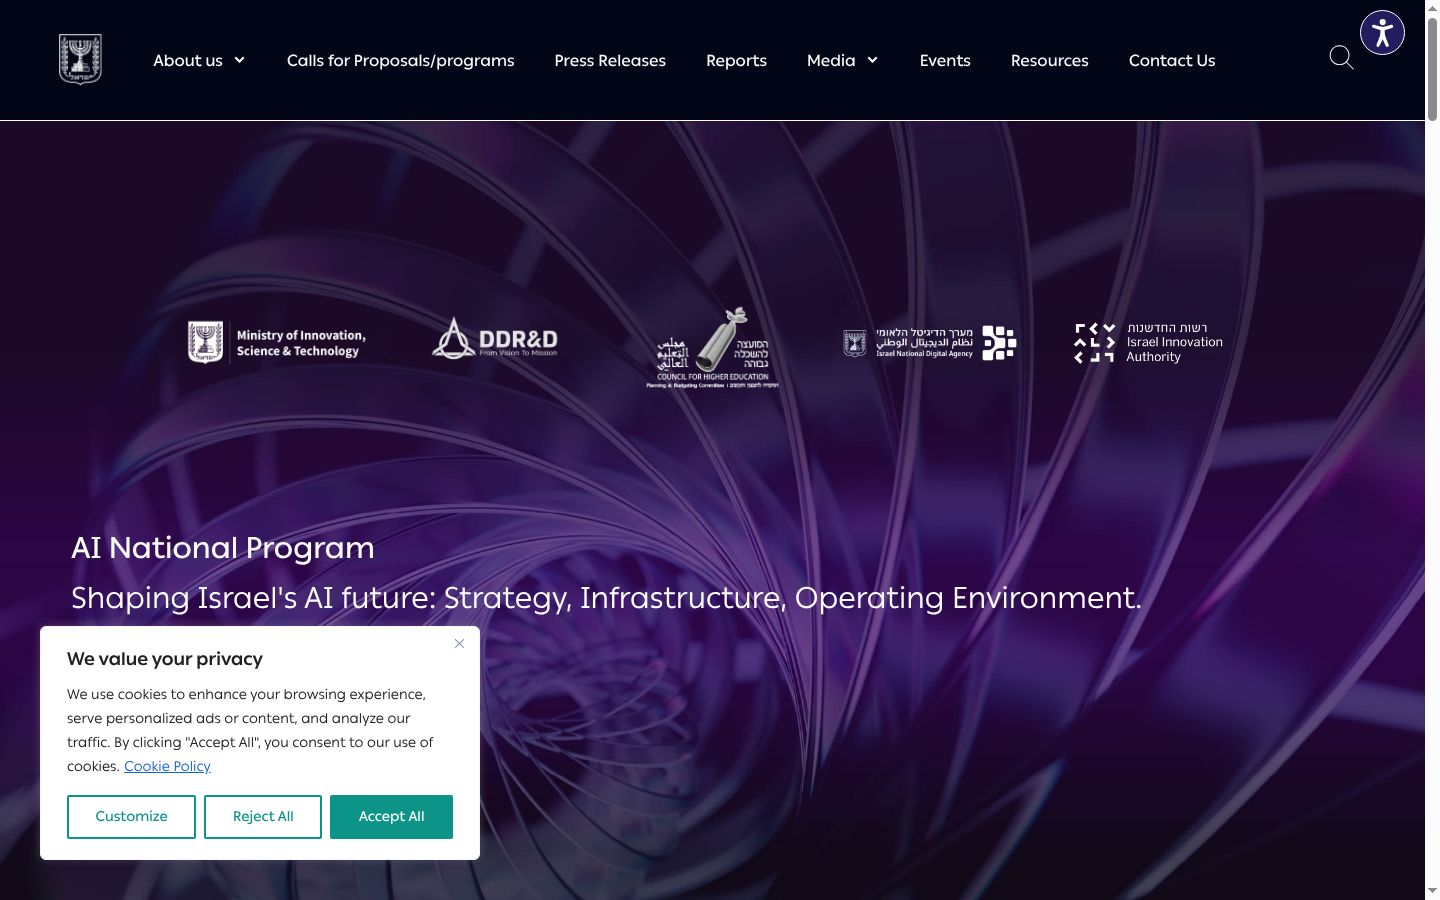
Task: Click the Israel emblem site logo
Action: [x=80, y=60]
